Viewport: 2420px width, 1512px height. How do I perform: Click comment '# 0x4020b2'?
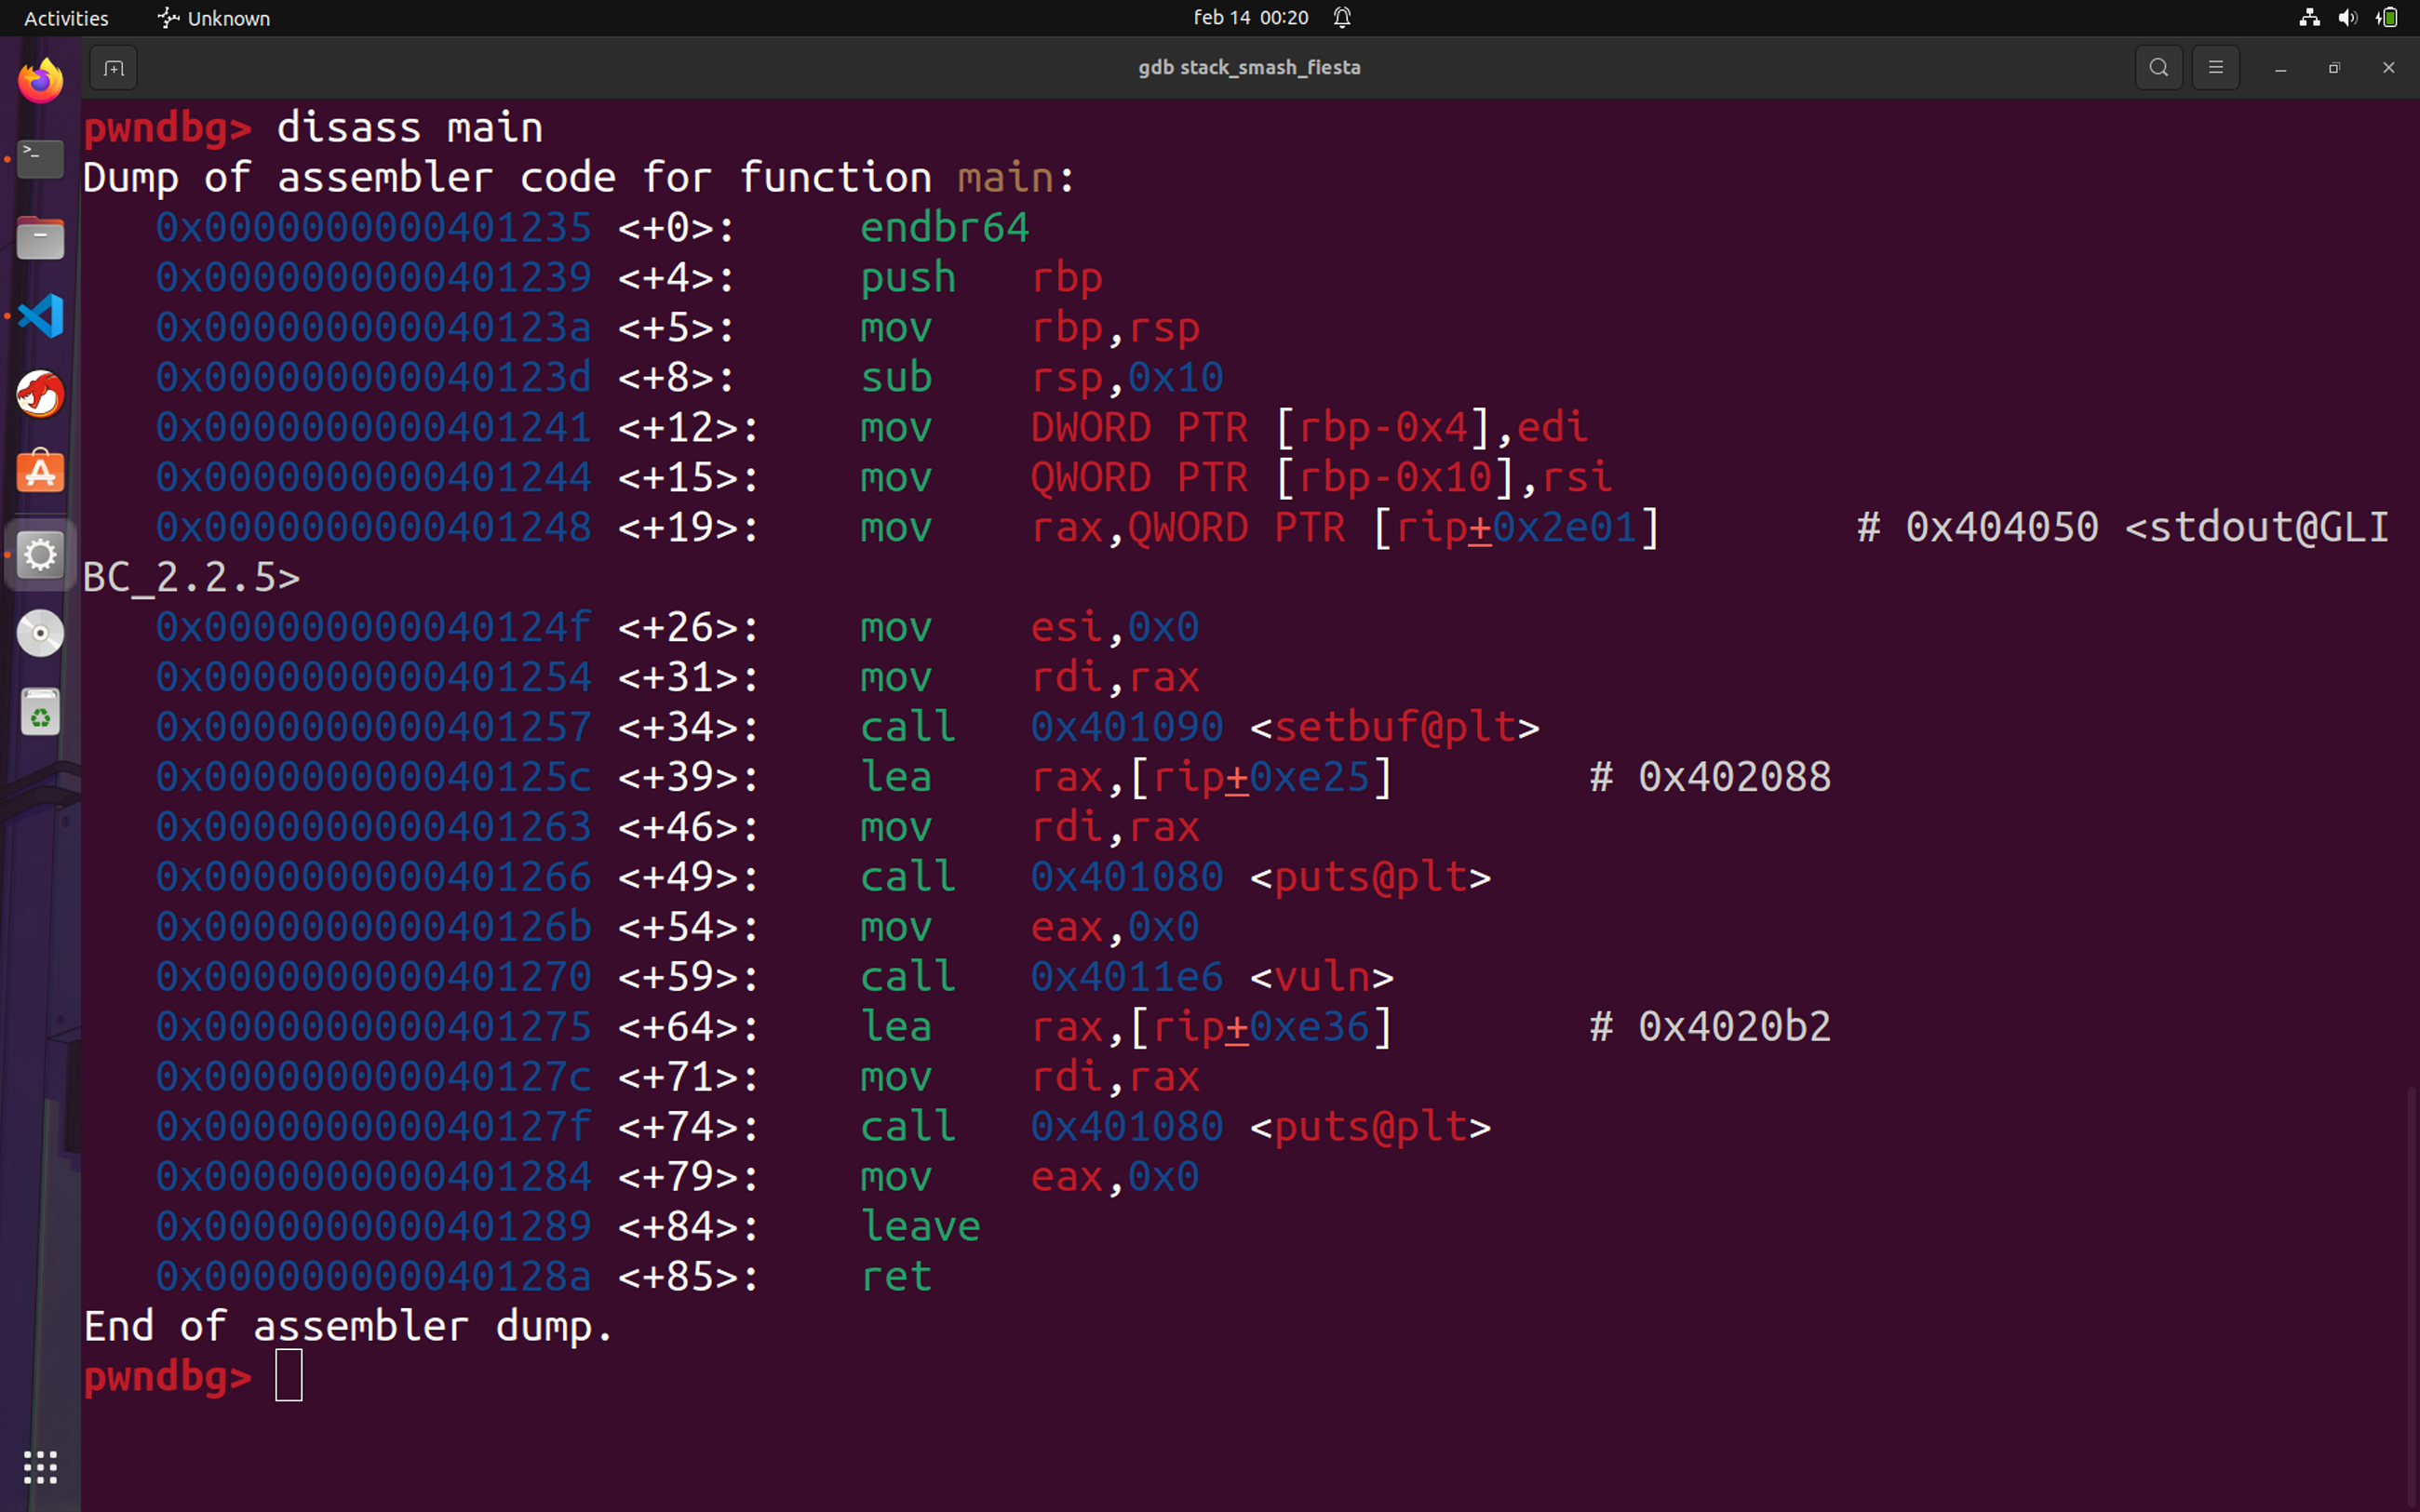pos(1711,1027)
